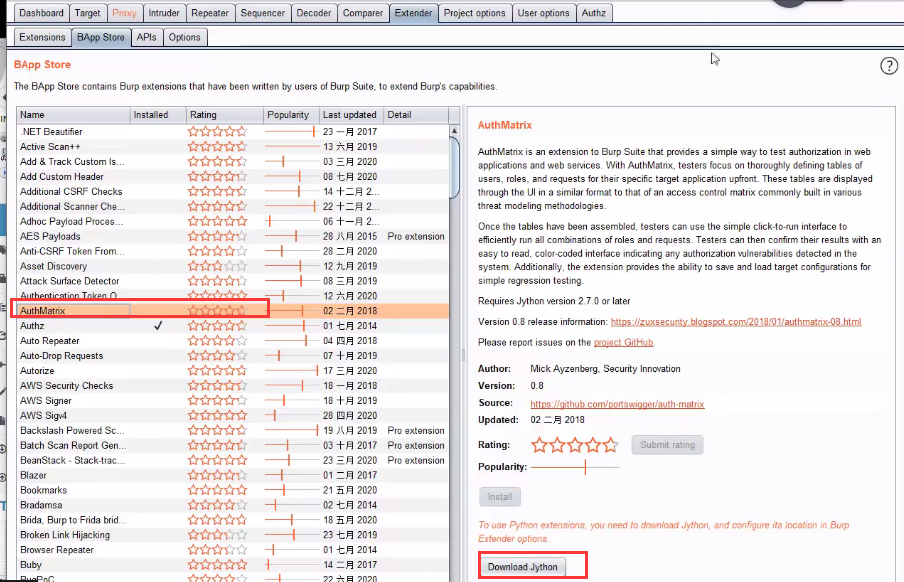Open the project GitHub link
The width and height of the screenshot is (904, 582).
coord(624,342)
